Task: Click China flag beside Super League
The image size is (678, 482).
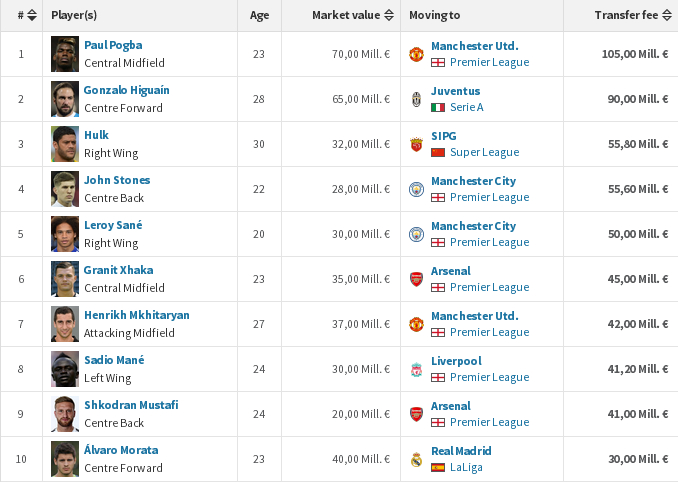Action: pyautogui.click(x=438, y=152)
